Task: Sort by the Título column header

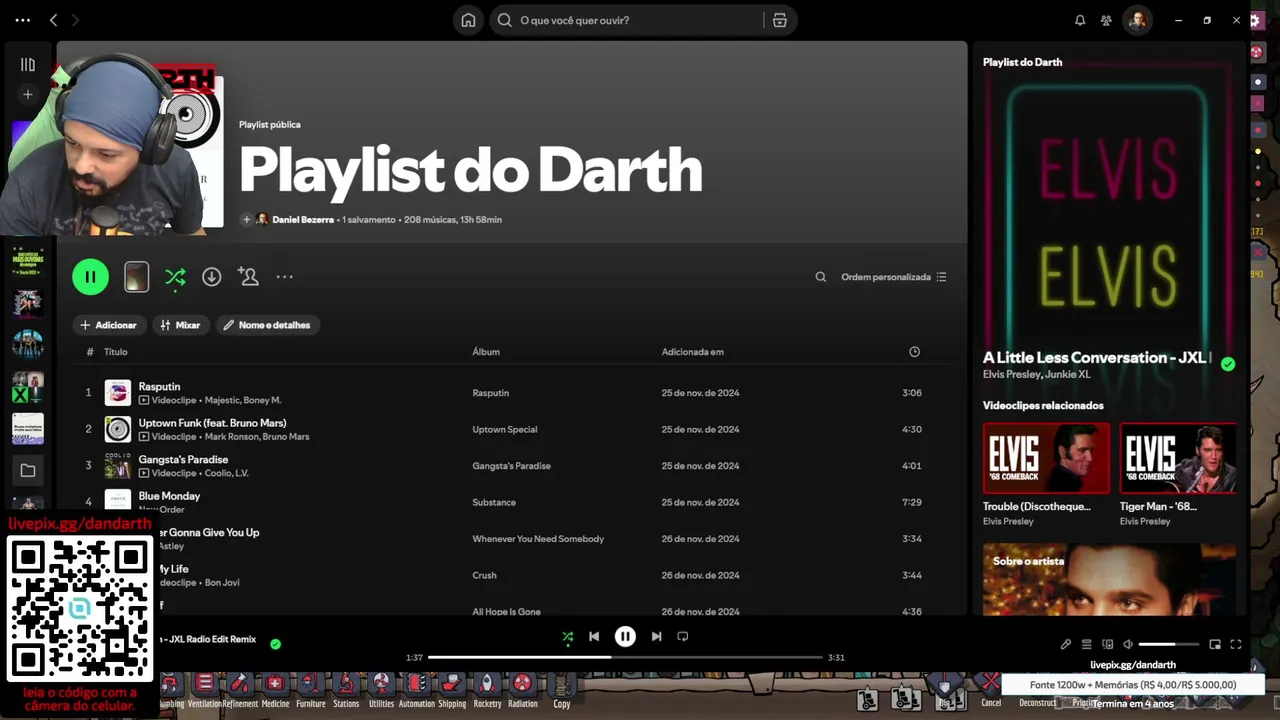Action: (x=116, y=352)
